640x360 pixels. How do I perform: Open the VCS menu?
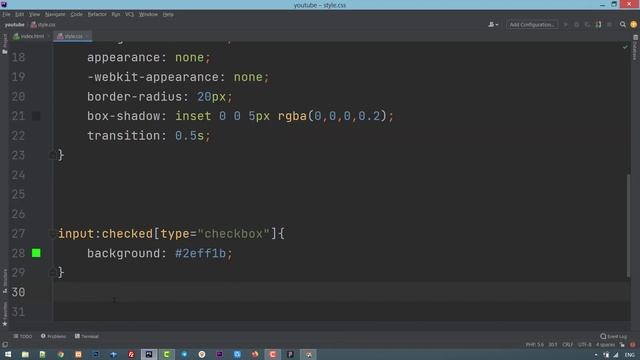pos(129,14)
